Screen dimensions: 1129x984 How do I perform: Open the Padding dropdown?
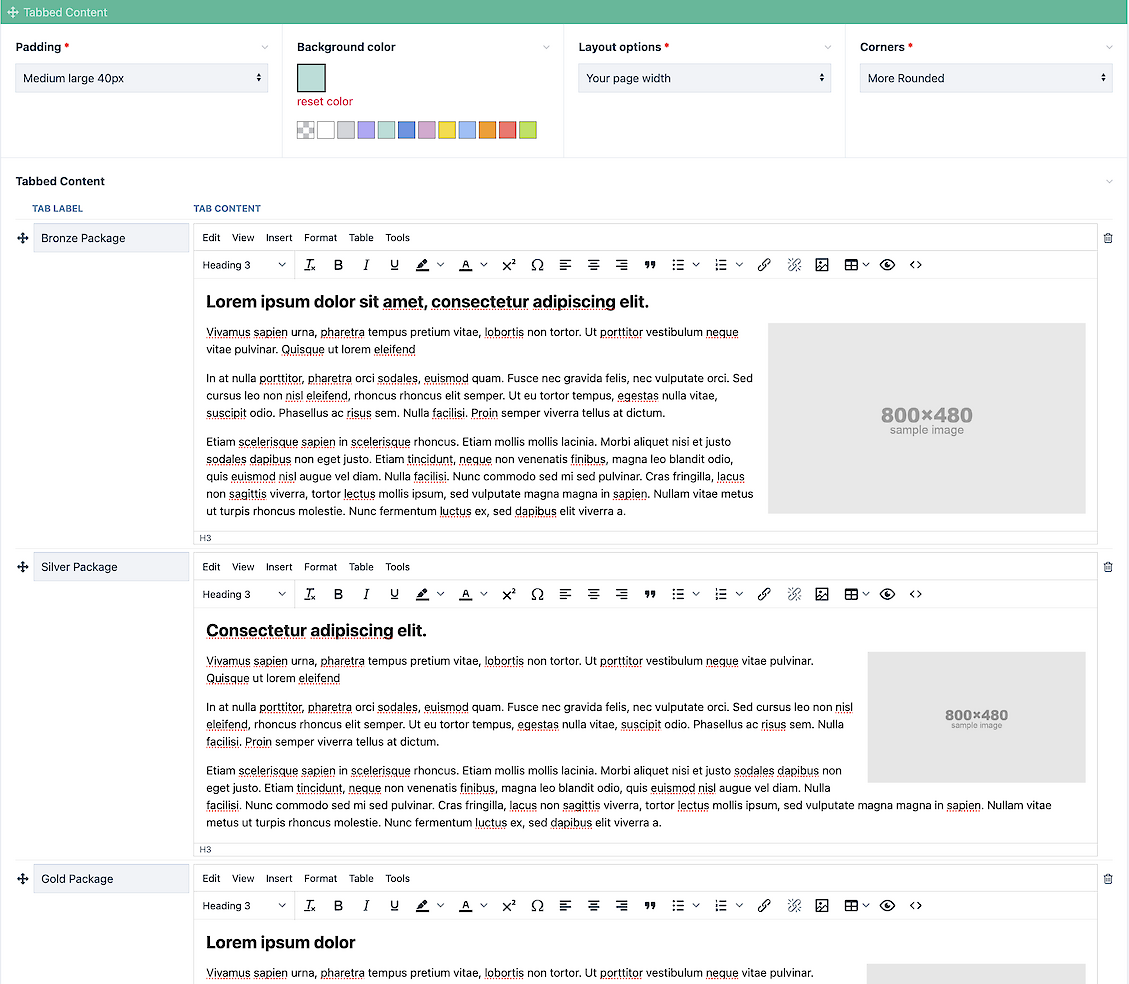(141, 78)
